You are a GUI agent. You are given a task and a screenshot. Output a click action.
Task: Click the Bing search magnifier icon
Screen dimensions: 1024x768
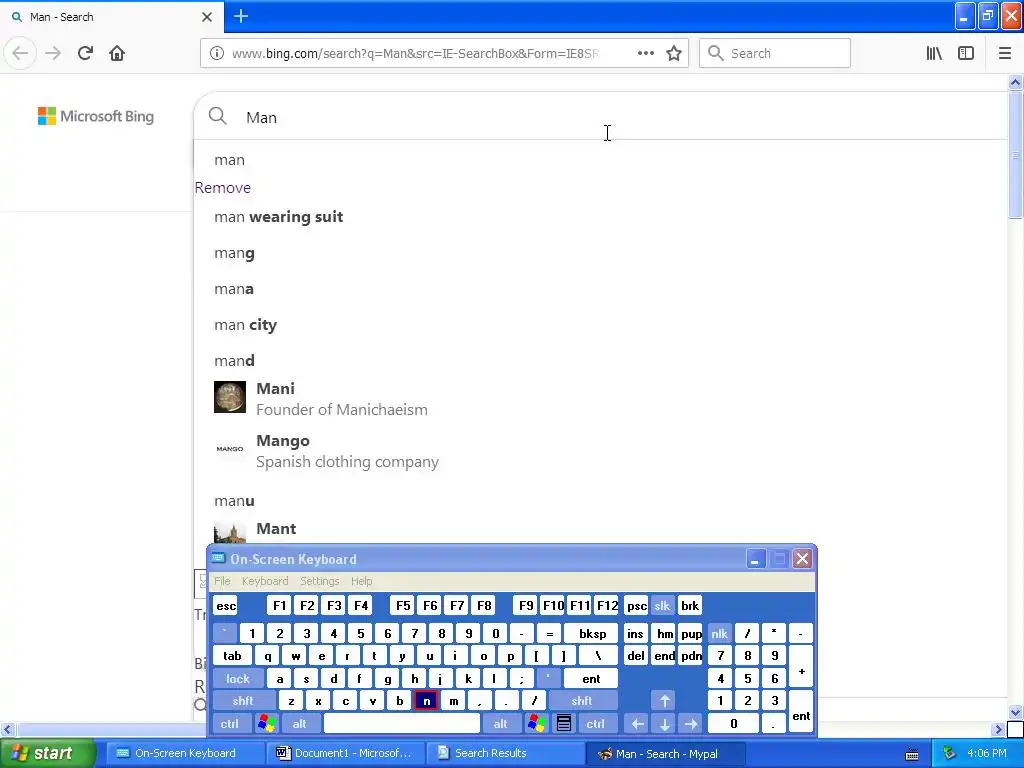(217, 116)
